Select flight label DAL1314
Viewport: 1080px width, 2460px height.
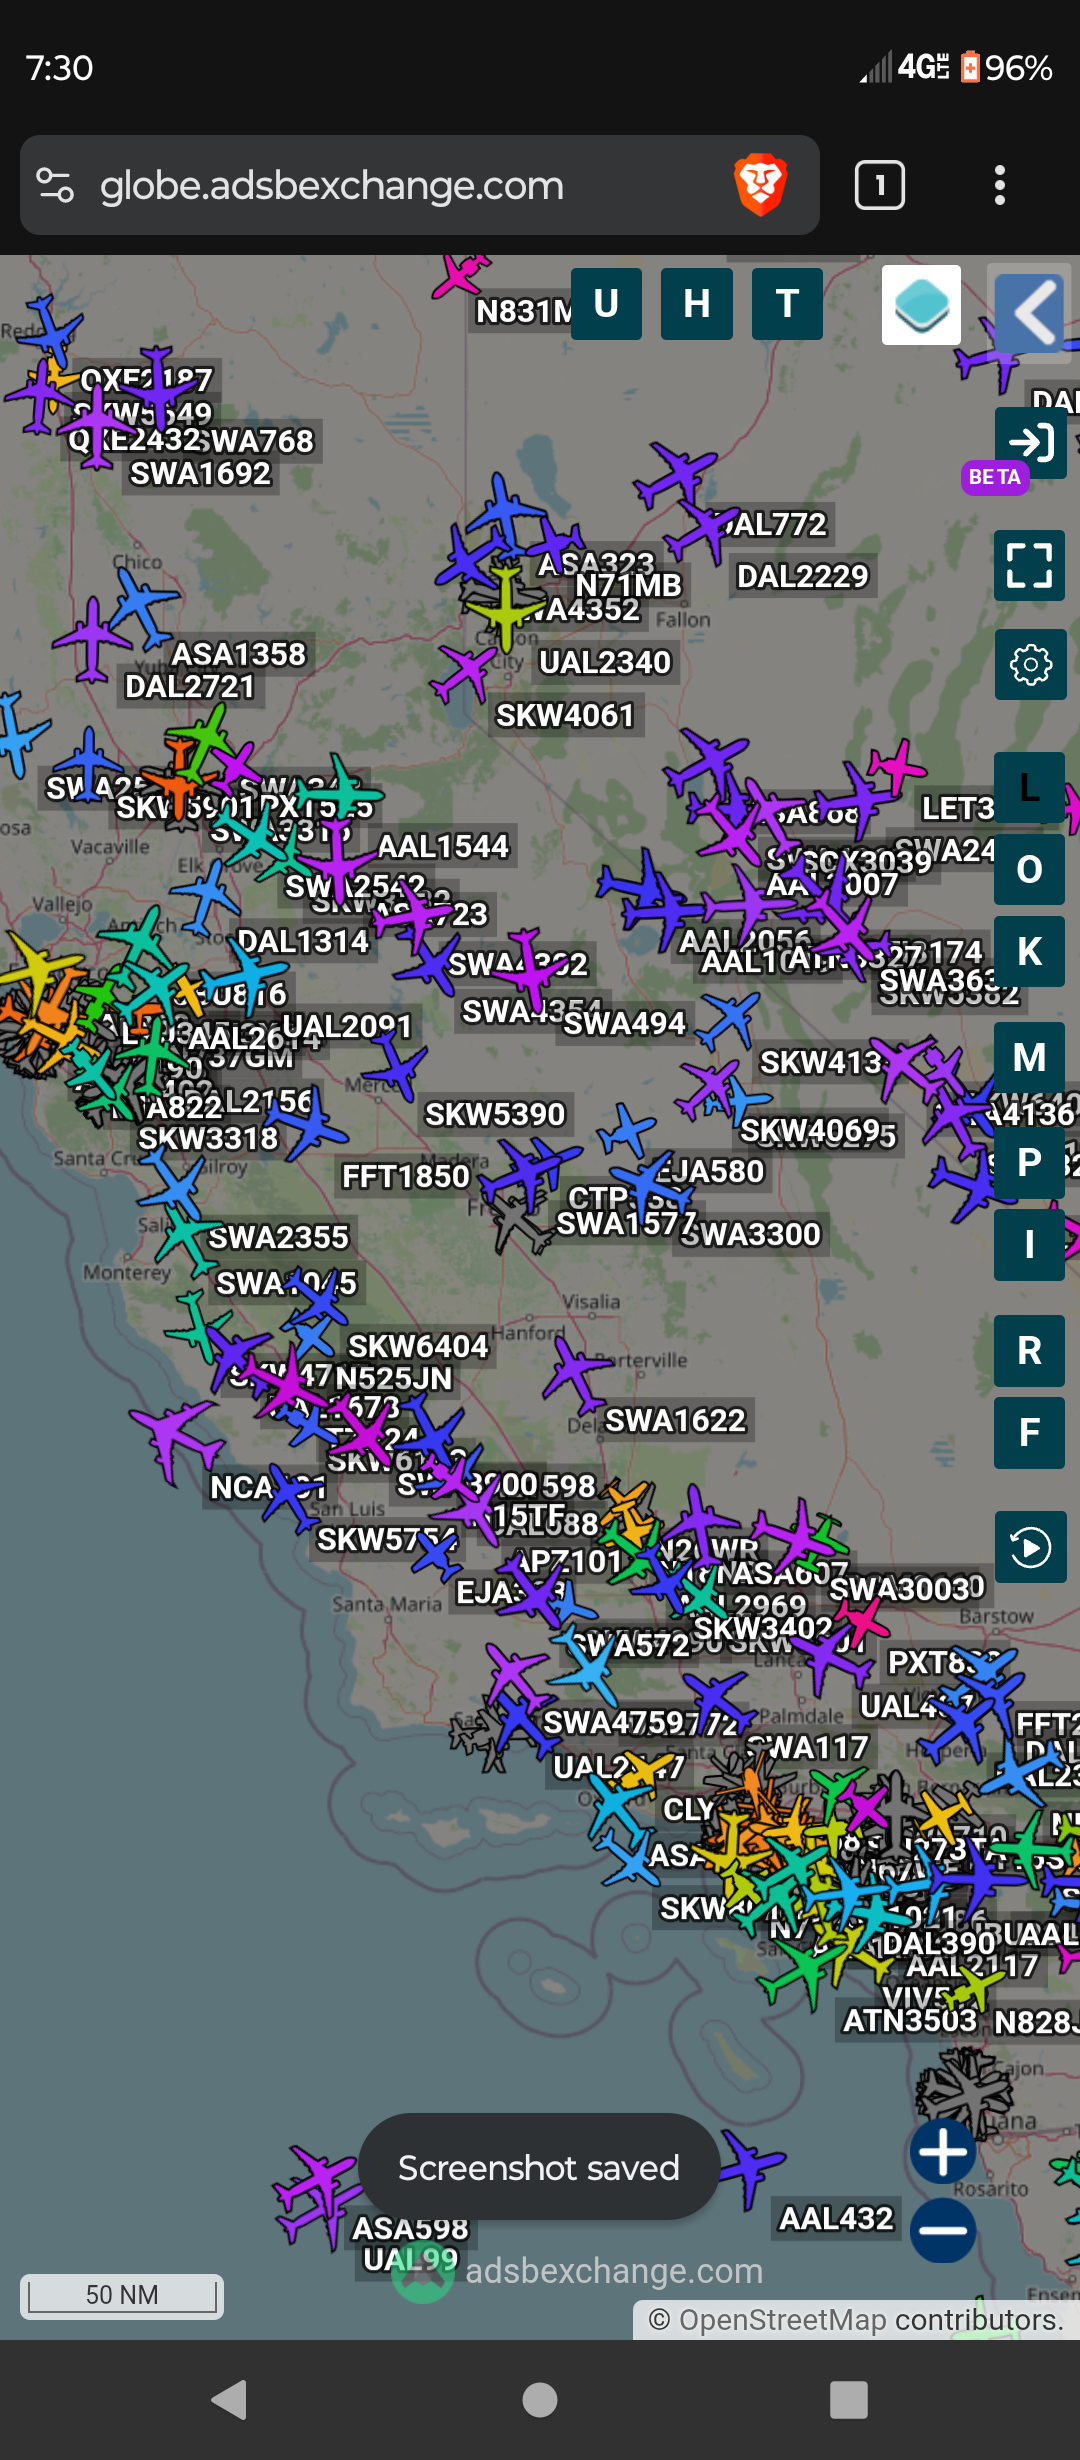pos(303,941)
